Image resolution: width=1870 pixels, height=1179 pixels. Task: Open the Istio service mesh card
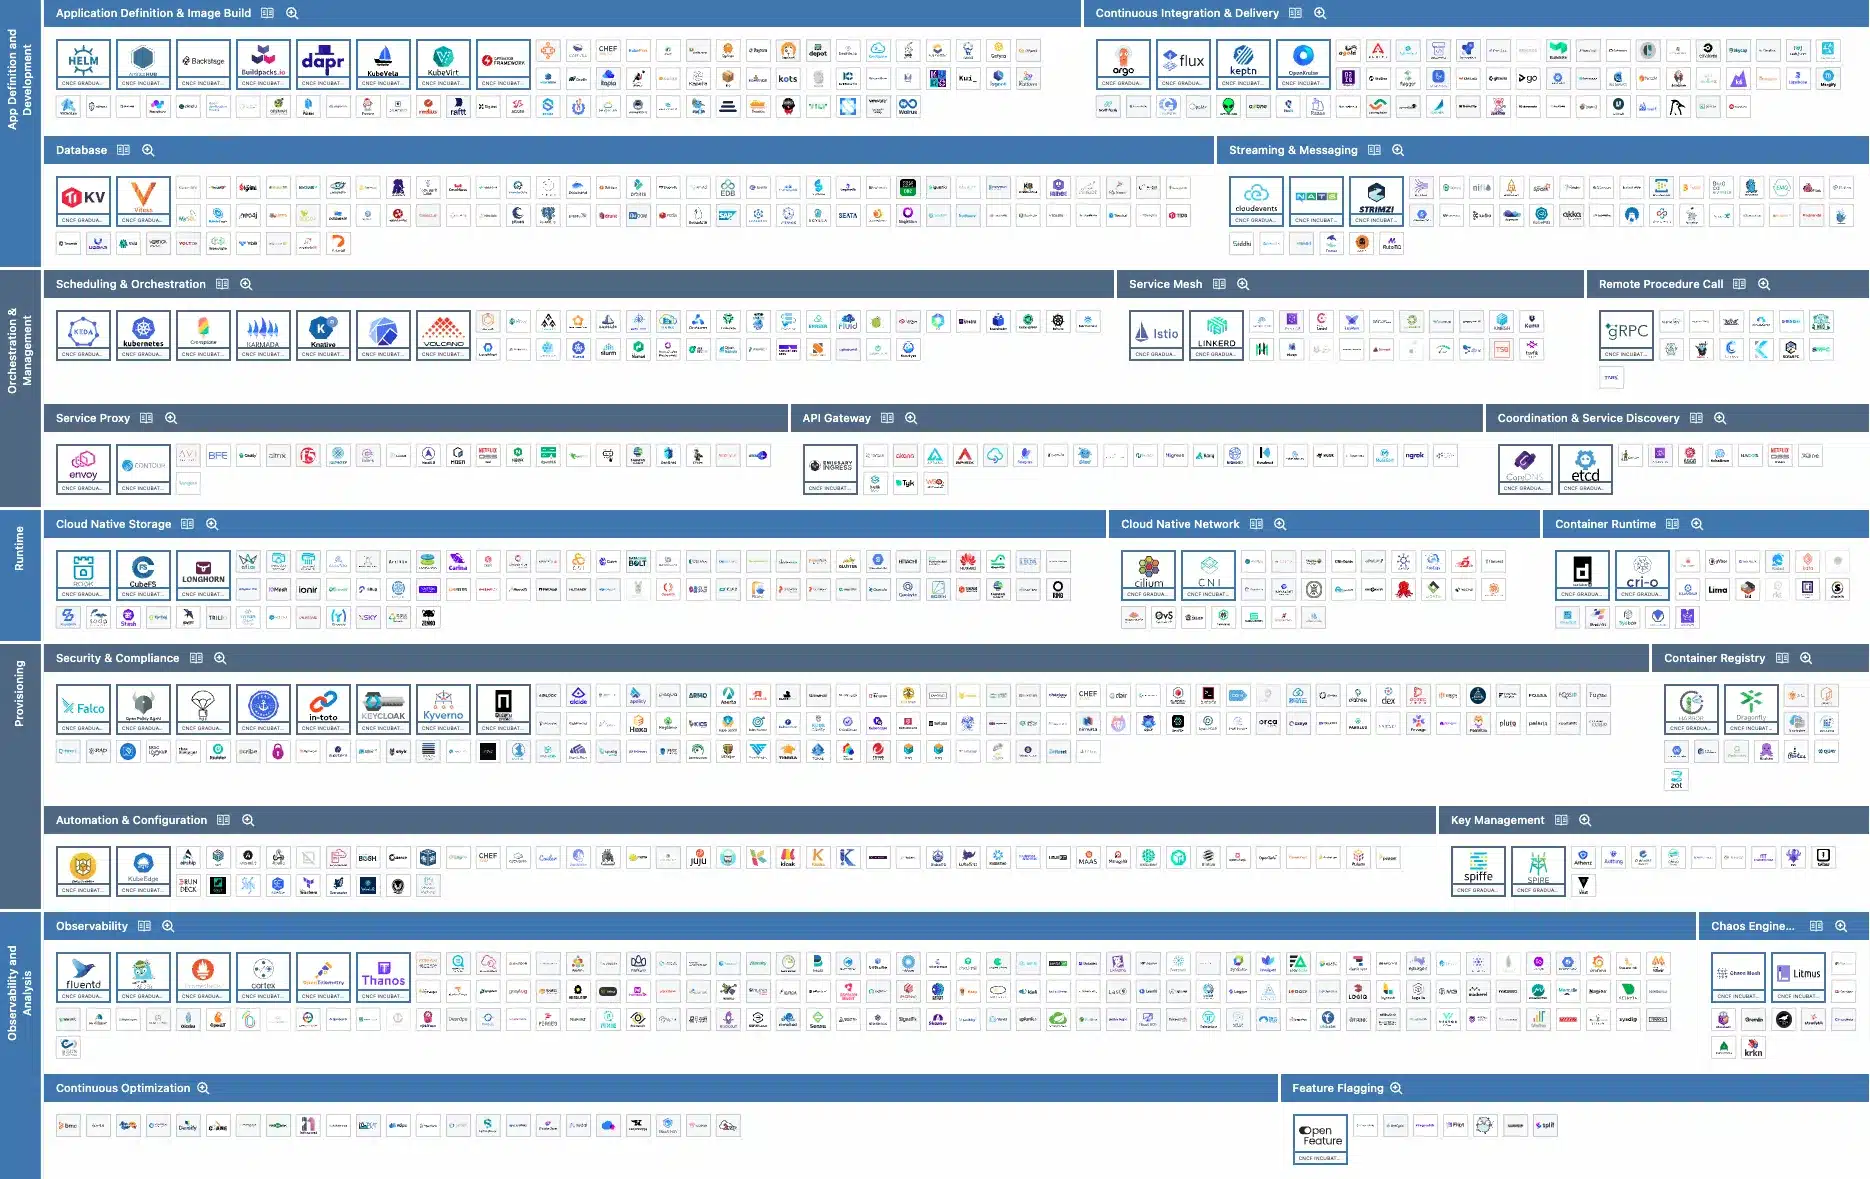tap(1156, 335)
